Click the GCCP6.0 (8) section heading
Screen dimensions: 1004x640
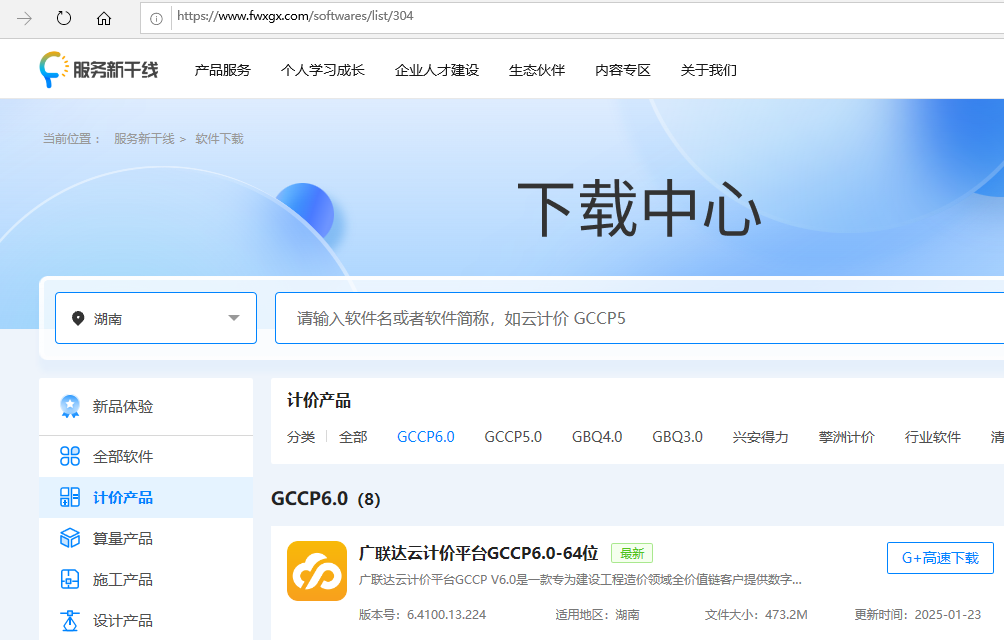click(x=326, y=499)
